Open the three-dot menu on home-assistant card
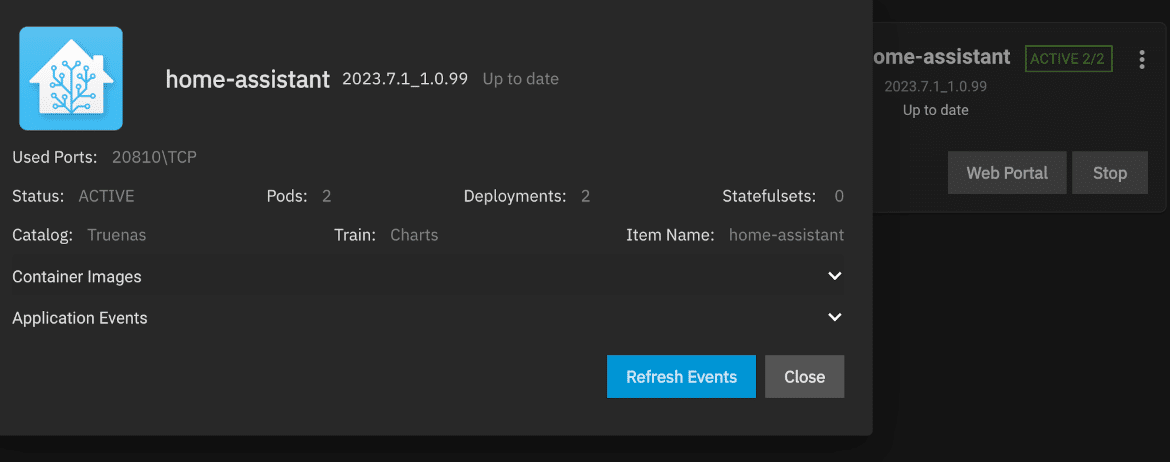This screenshot has width=1170, height=462. click(x=1142, y=60)
